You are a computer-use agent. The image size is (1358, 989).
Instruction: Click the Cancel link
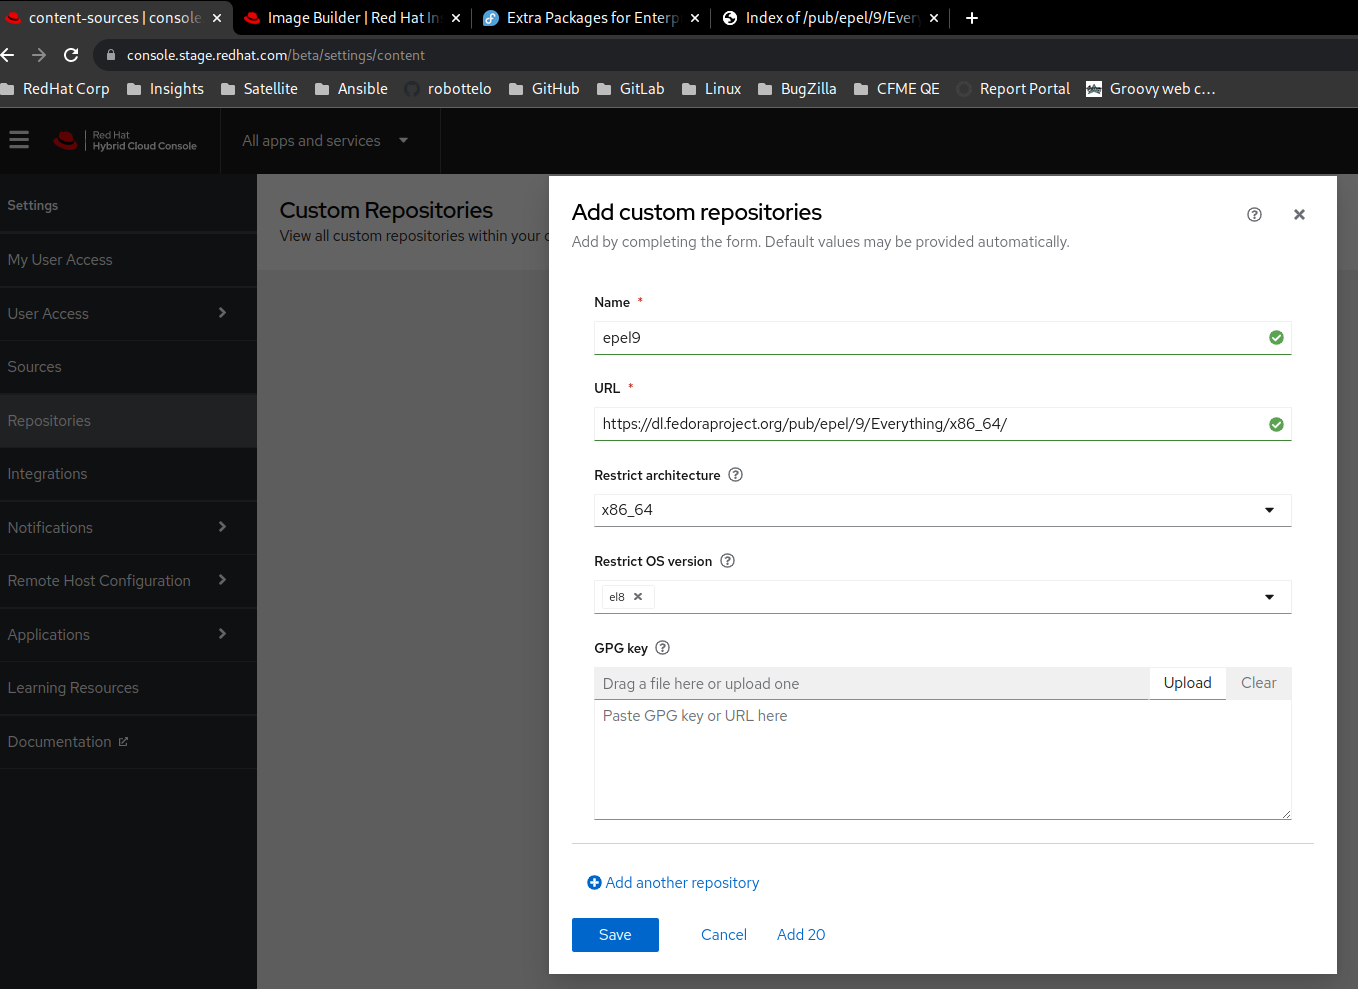[x=724, y=935]
